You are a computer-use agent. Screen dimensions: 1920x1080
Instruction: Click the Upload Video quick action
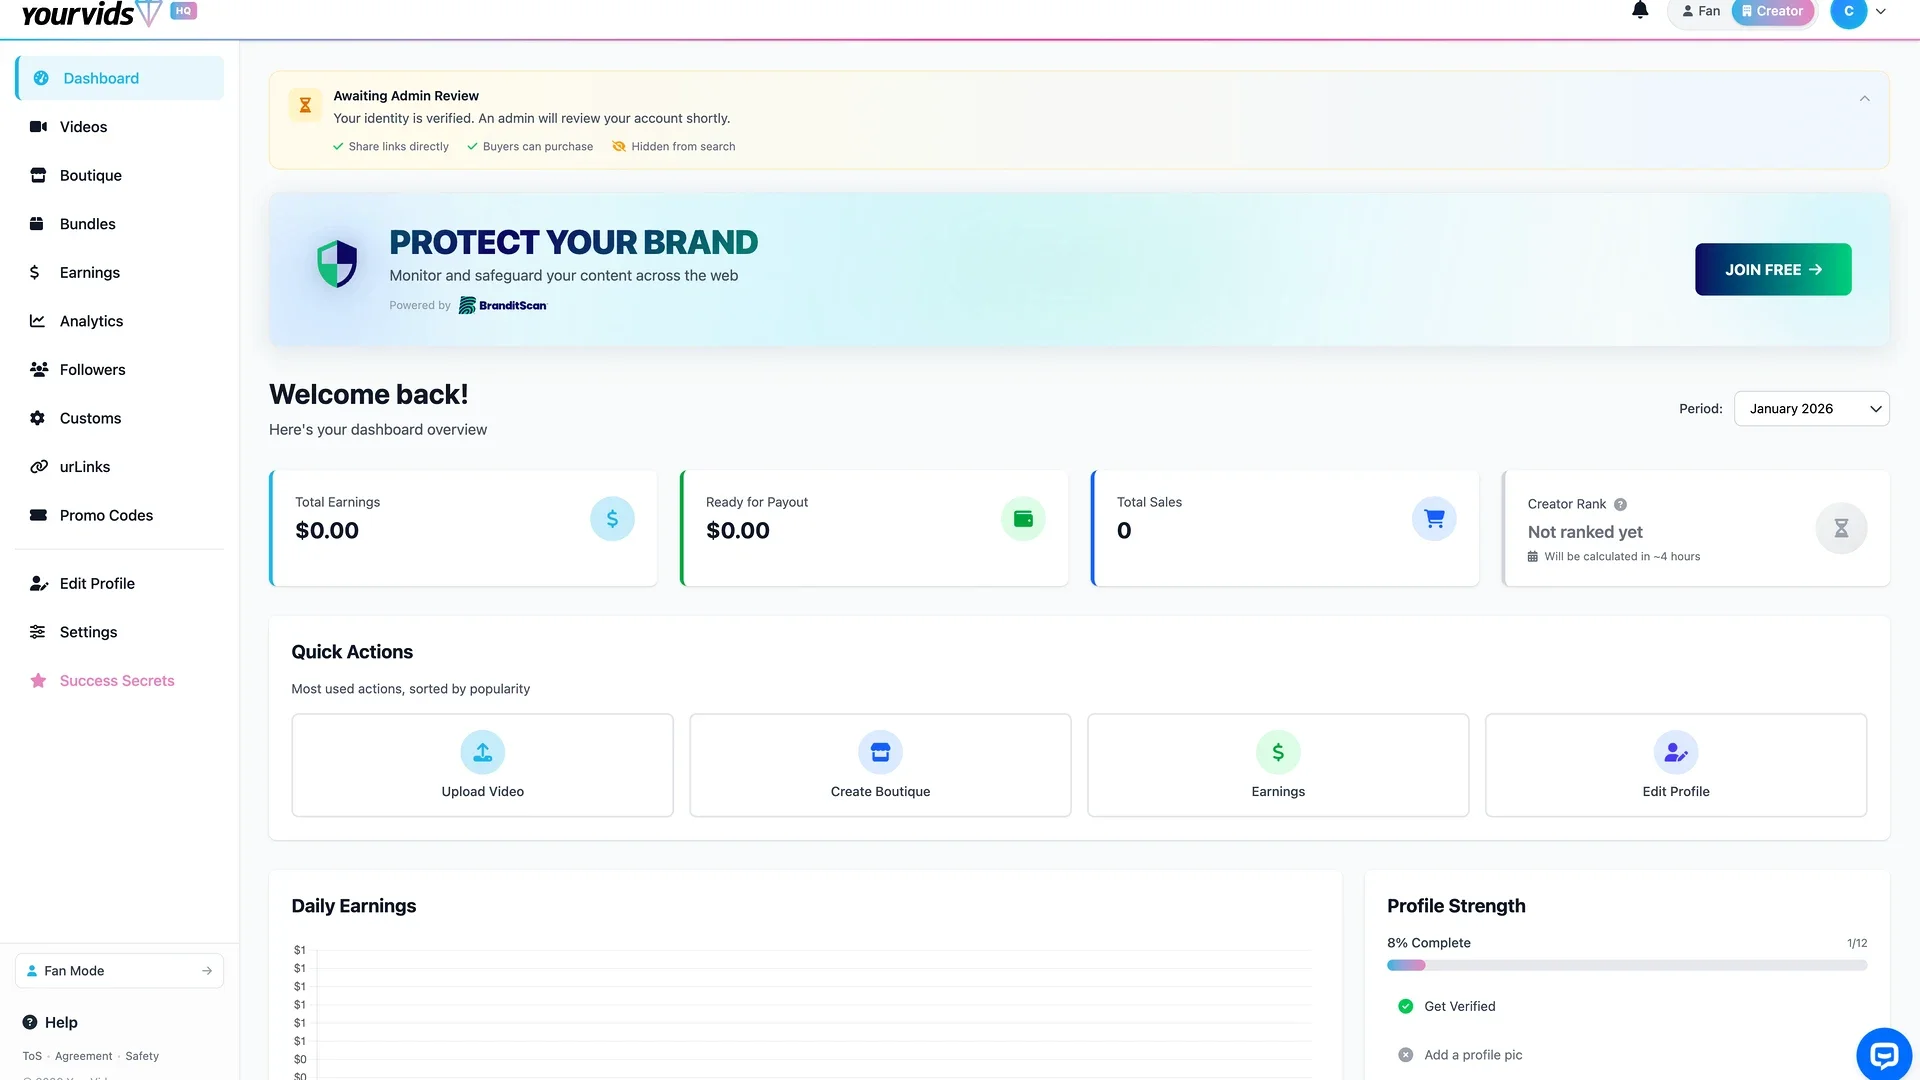tap(481, 764)
